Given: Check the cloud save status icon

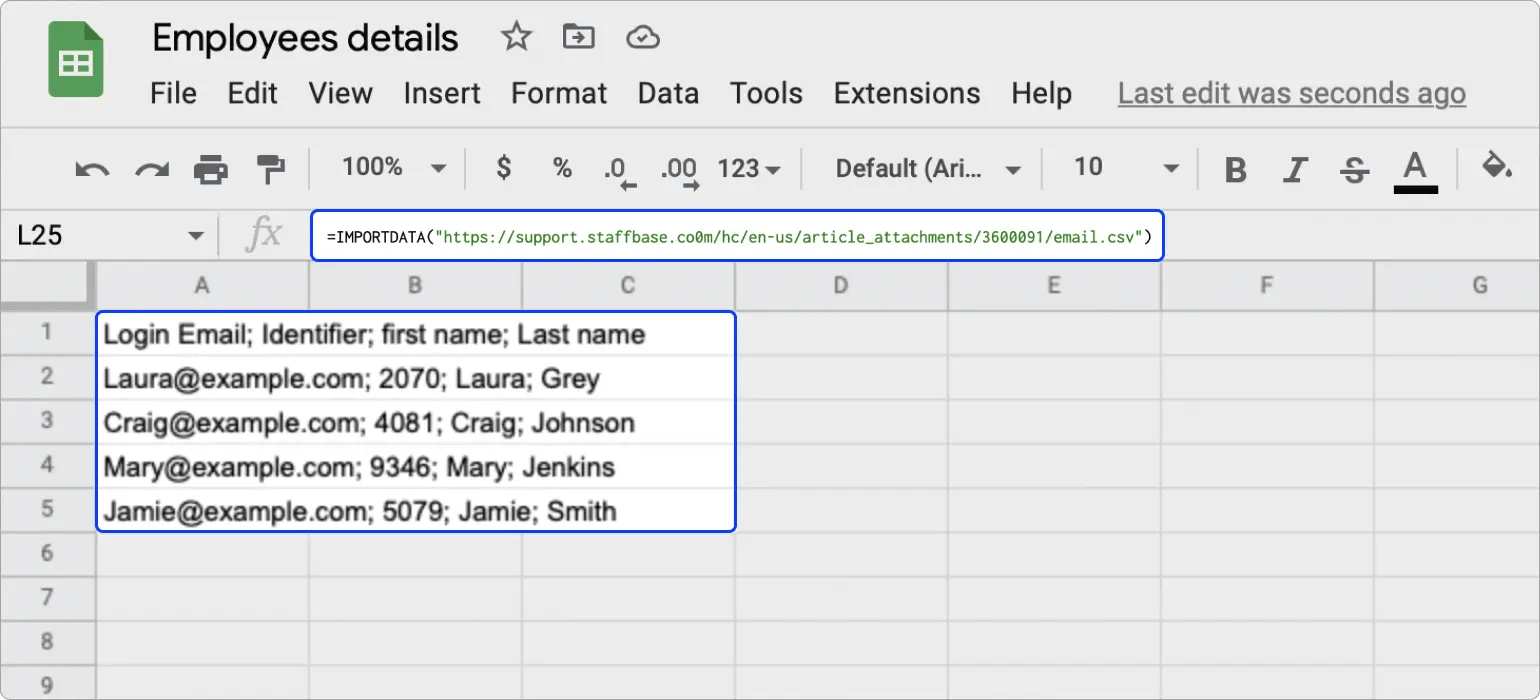Looking at the screenshot, I should click(x=643, y=38).
